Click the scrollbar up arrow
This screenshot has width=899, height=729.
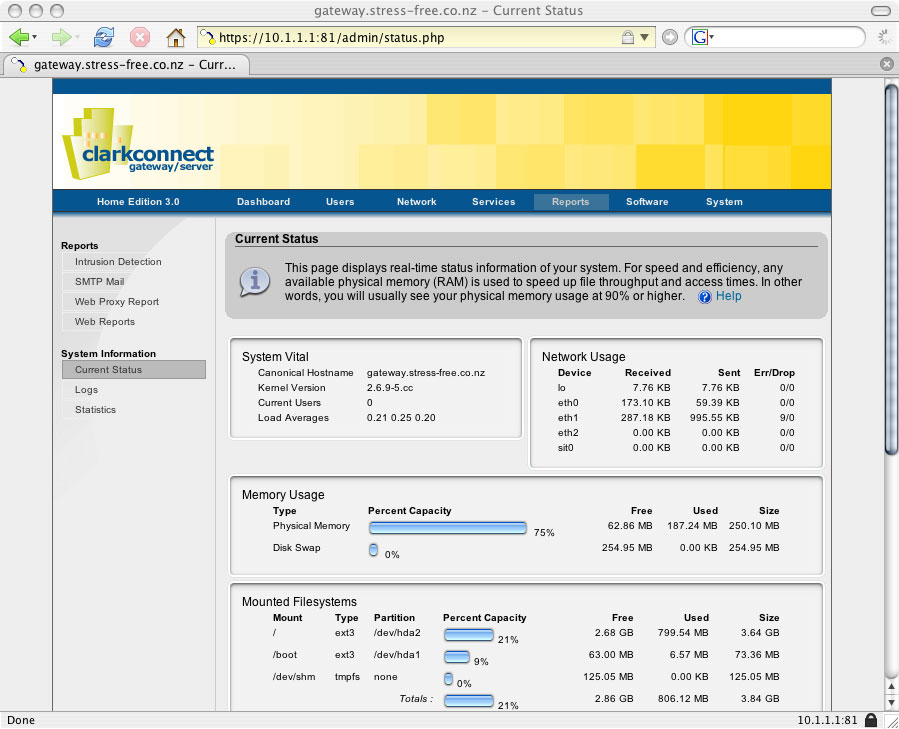[x=892, y=687]
